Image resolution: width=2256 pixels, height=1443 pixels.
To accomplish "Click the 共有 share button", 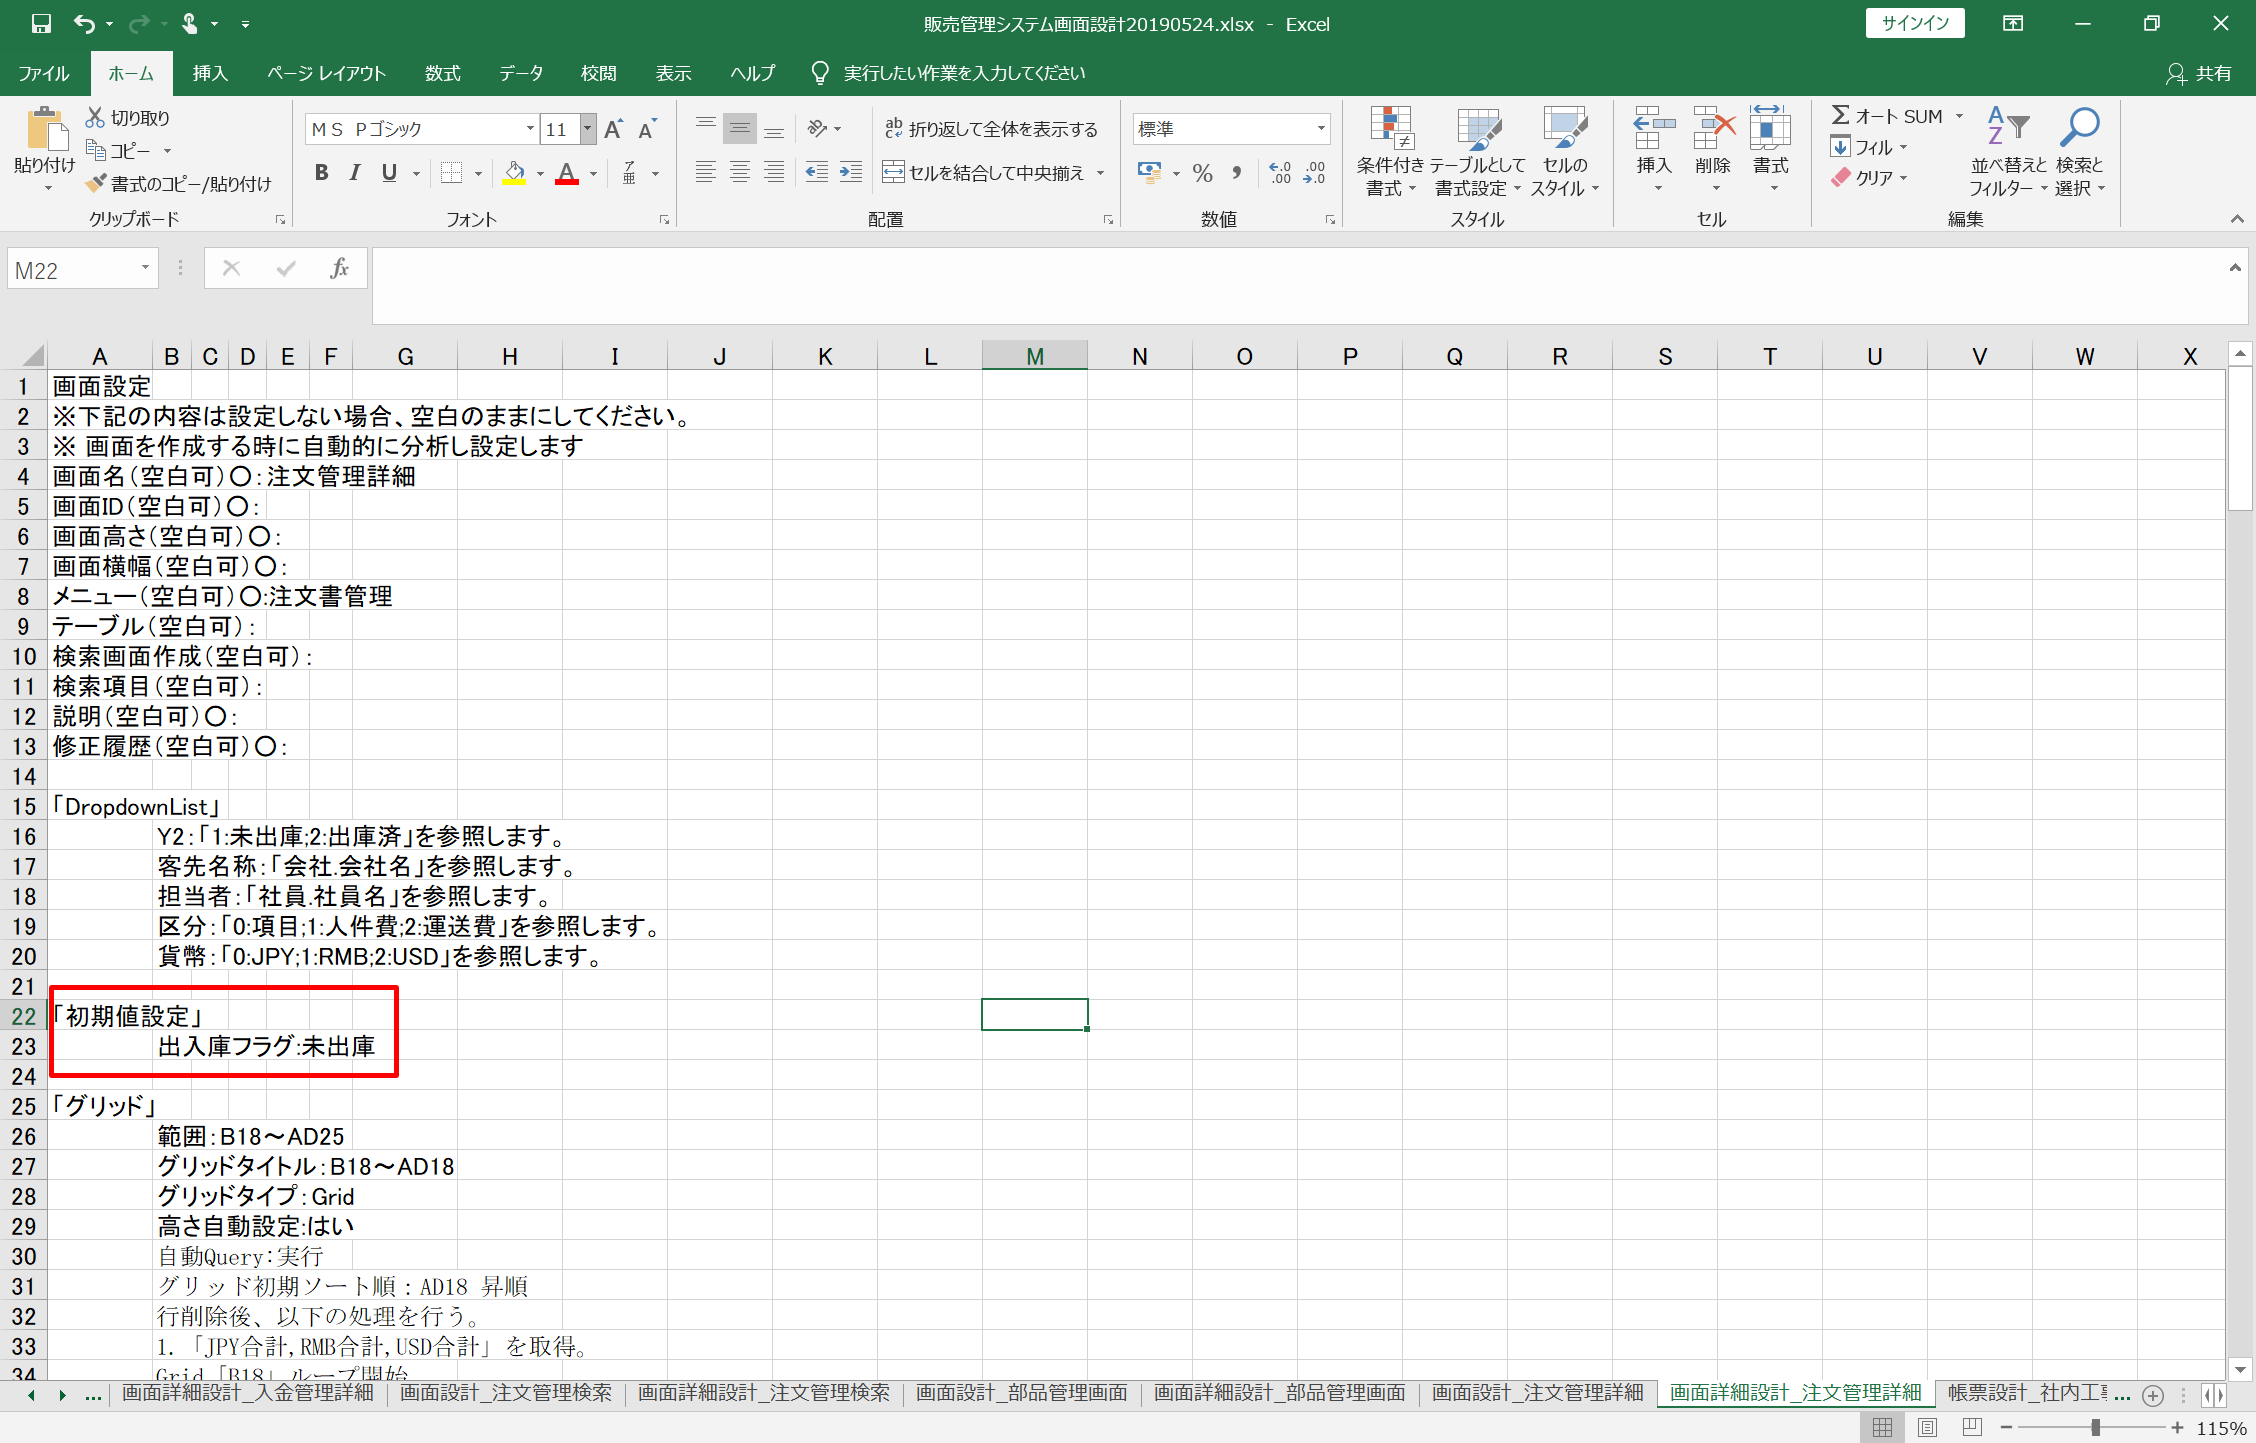I will coord(2201,73).
